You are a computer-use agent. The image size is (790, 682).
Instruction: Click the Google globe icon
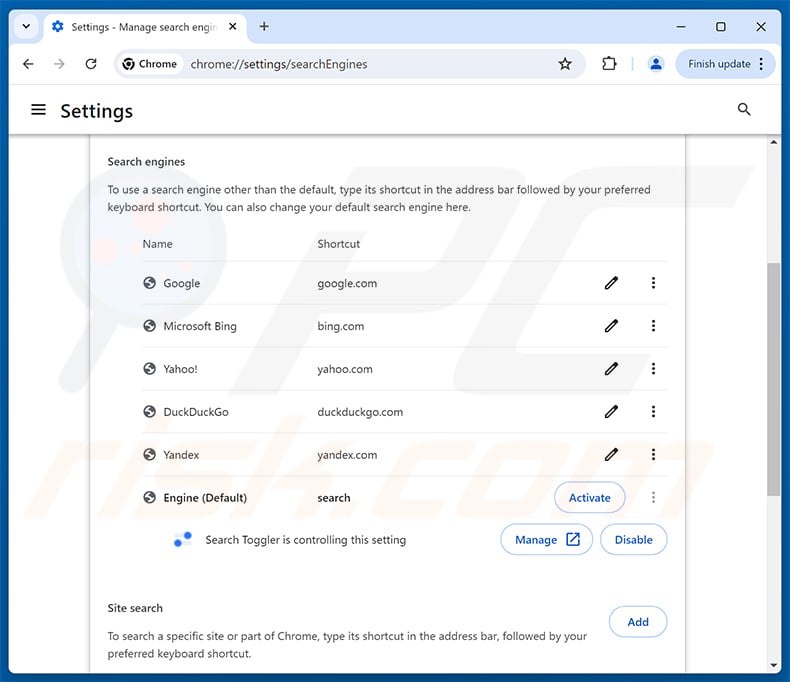(x=149, y=283)
